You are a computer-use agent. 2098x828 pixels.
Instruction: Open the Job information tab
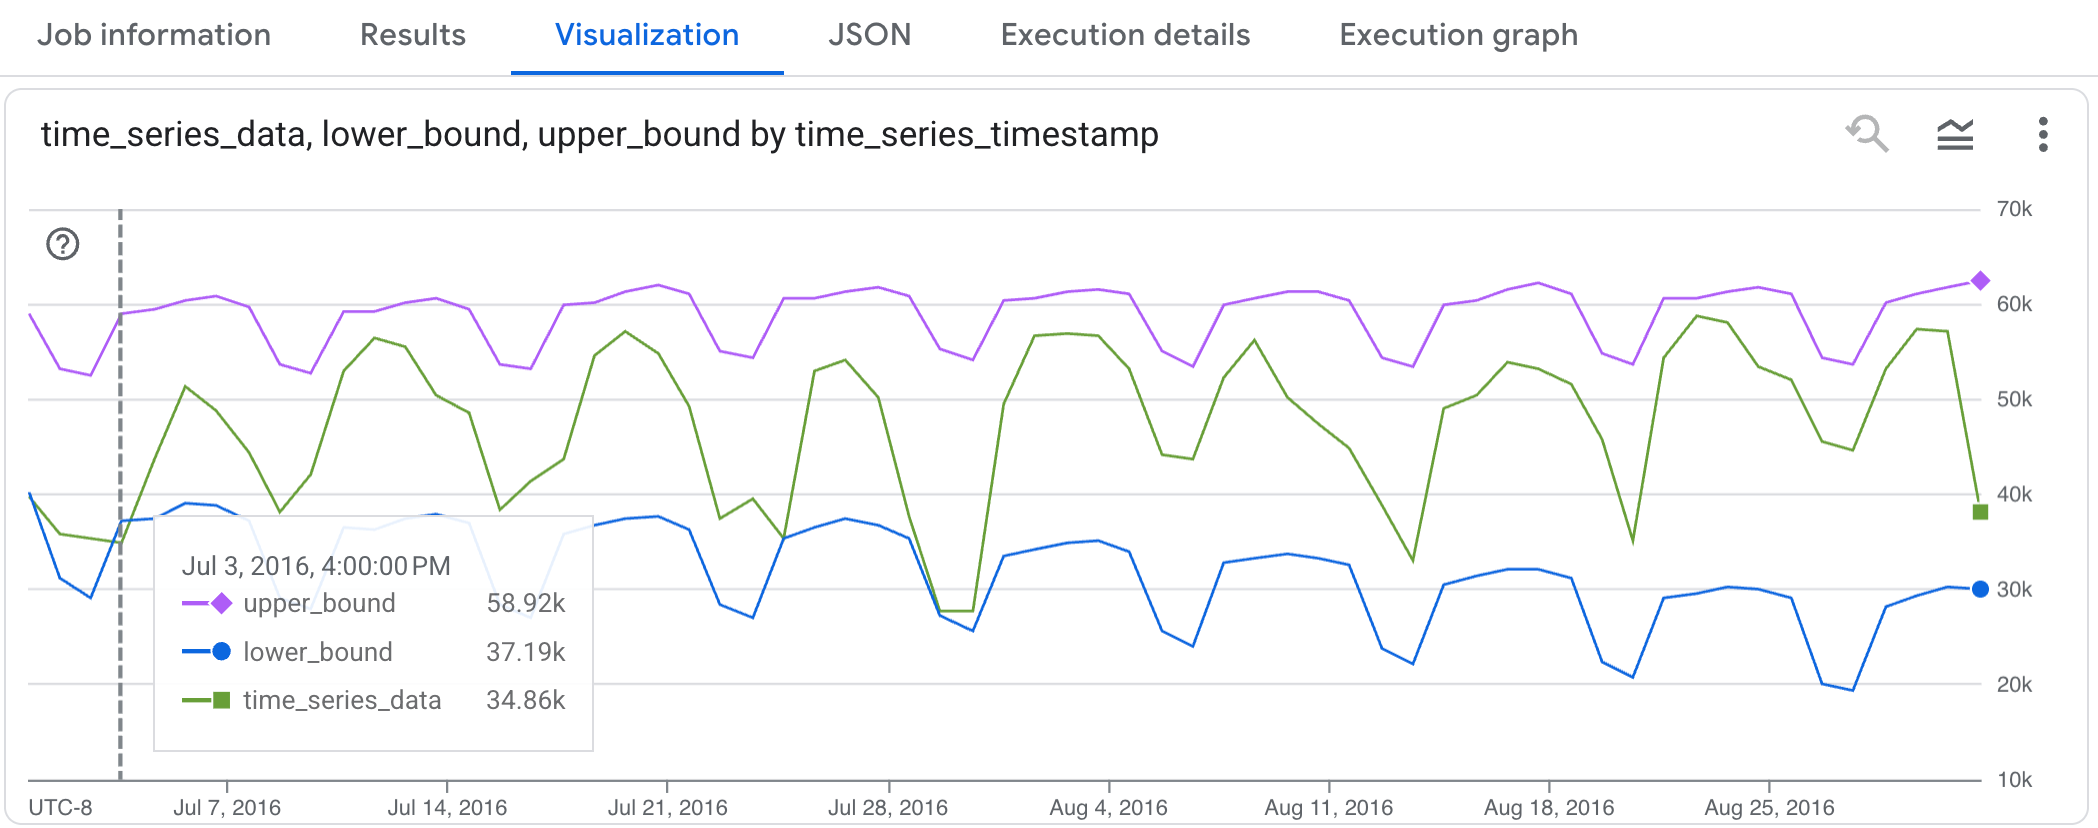(x=154, y=35)
